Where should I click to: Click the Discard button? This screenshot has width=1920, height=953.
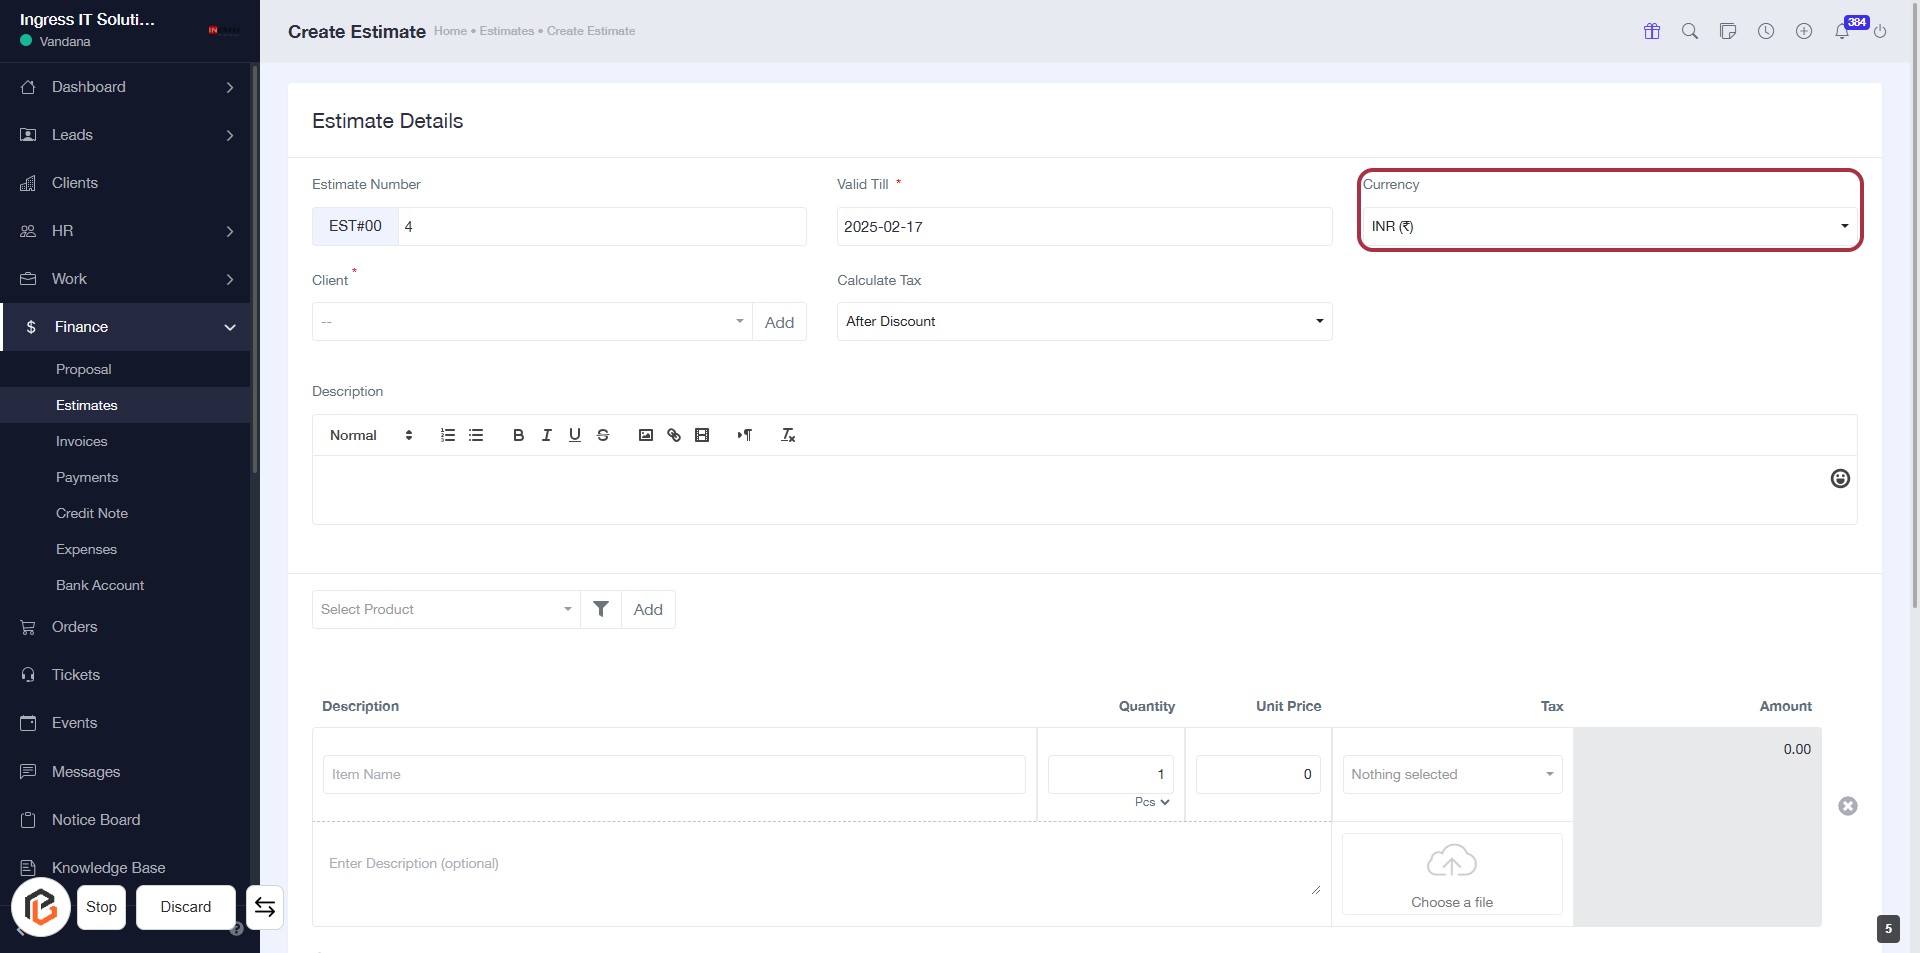185,907
